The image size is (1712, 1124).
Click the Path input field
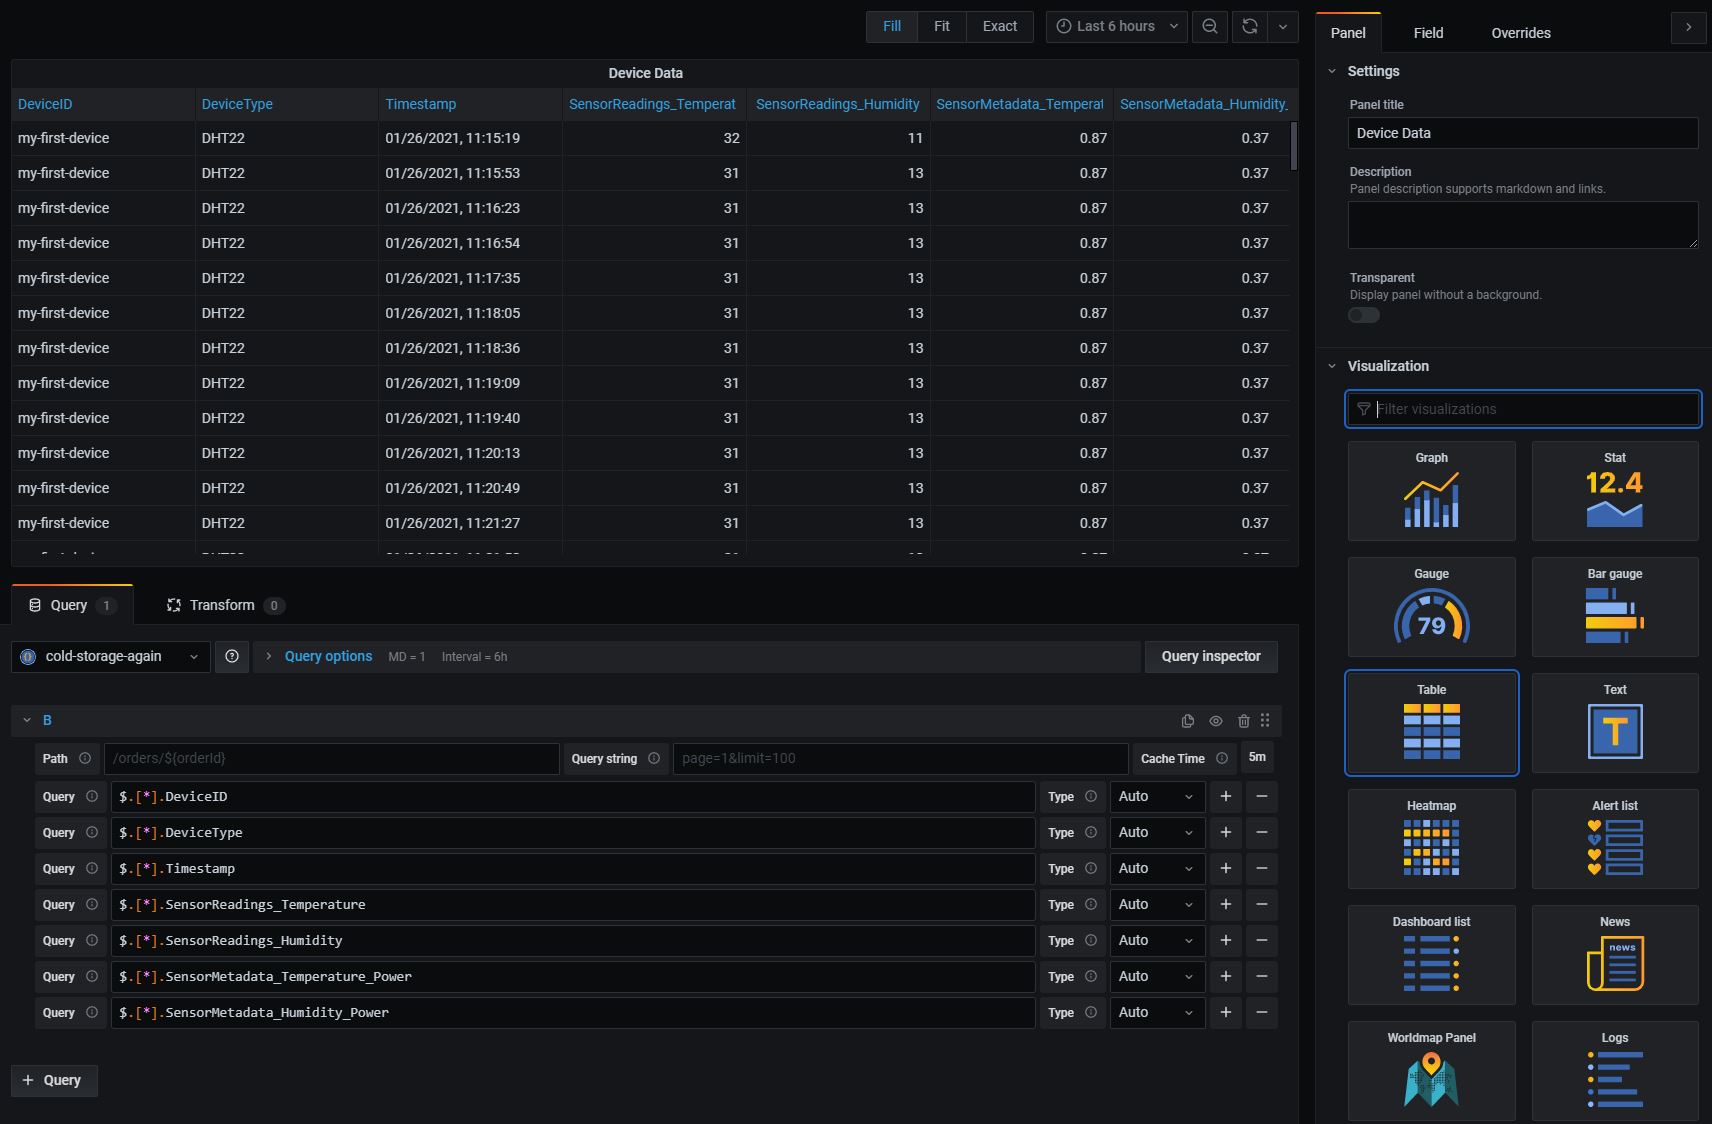pos(332,759)
